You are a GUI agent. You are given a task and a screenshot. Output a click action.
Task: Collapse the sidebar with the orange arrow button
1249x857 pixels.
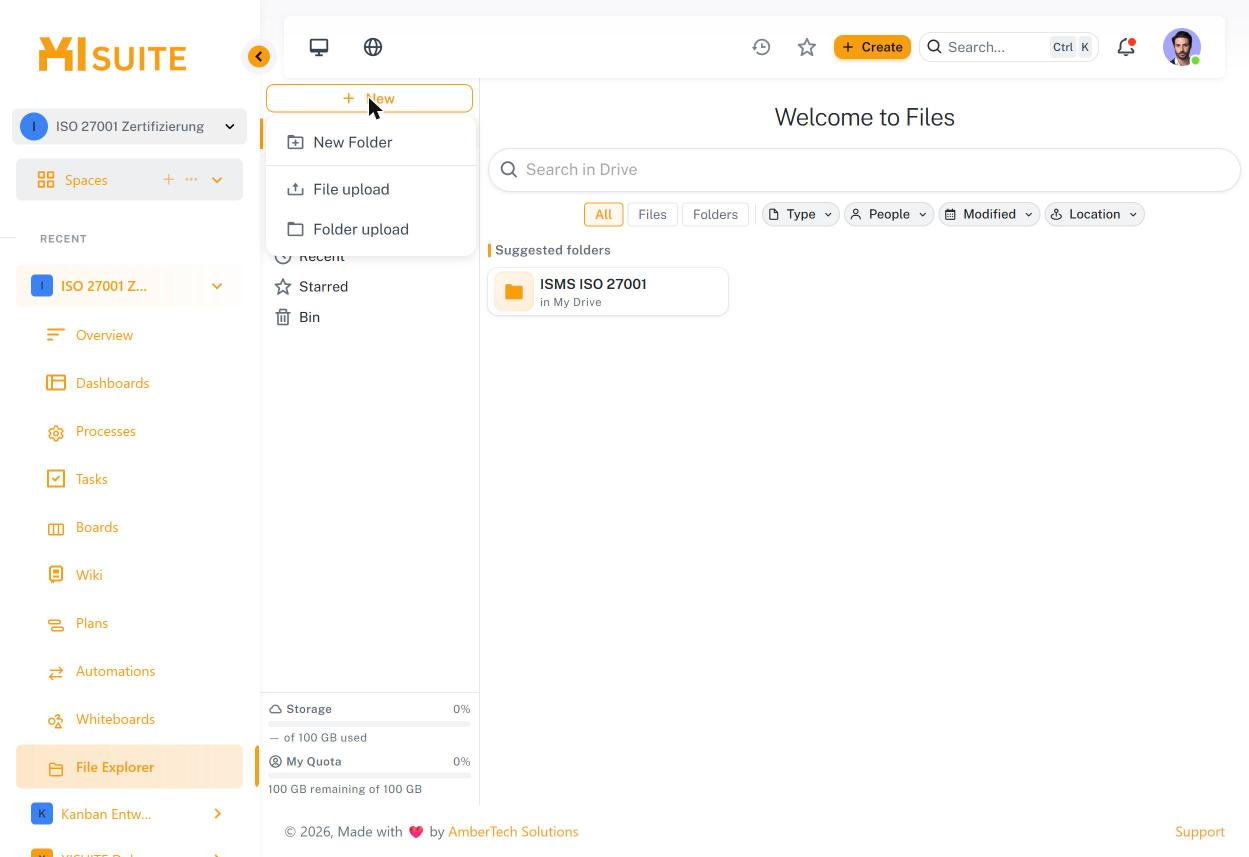pyautogui.click(x=259, y=57)
